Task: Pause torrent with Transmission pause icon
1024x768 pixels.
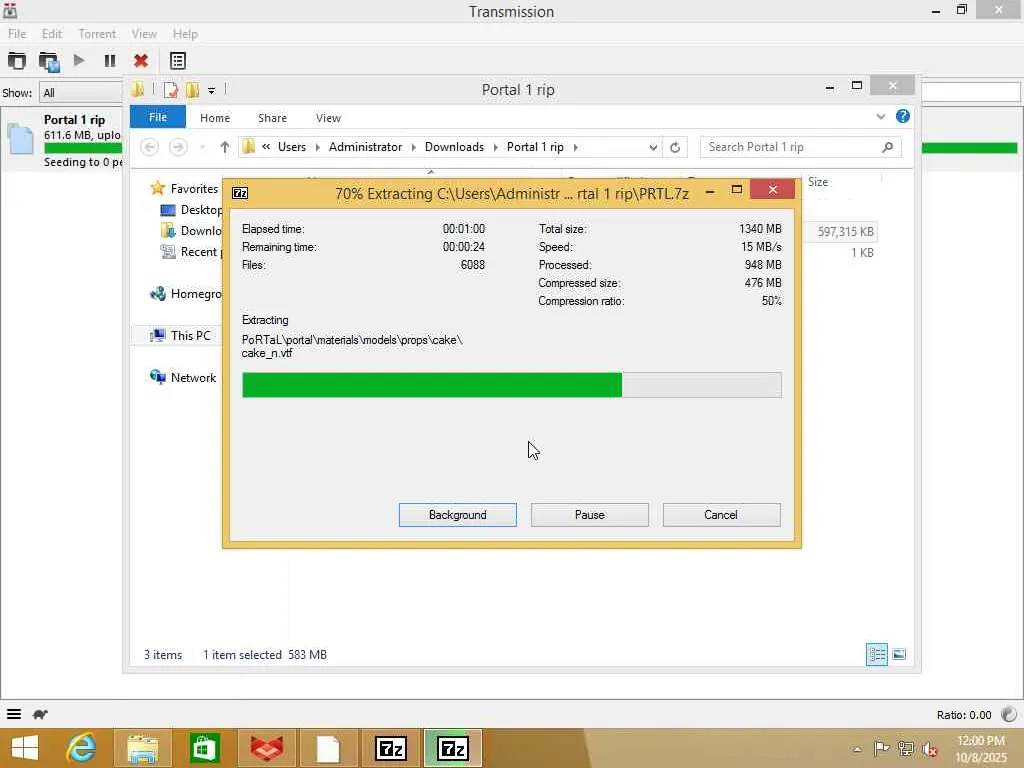Action: pyautogui.click(x=110, y=61)
